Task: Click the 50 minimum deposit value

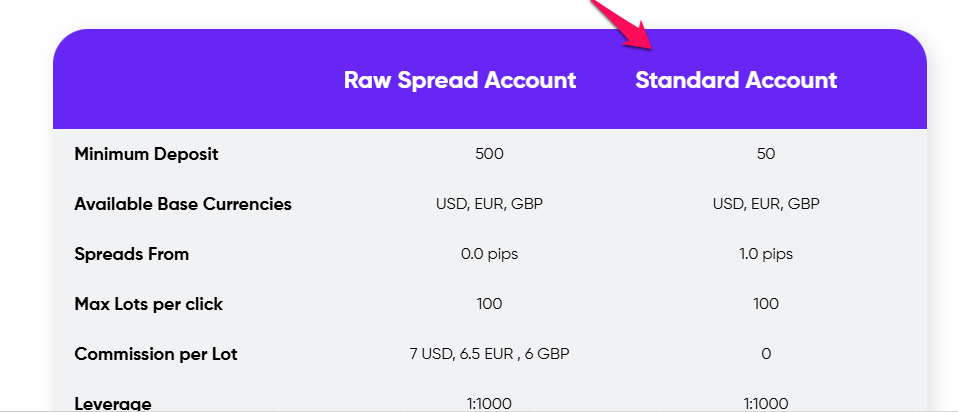Action: [x=766, y=154]
